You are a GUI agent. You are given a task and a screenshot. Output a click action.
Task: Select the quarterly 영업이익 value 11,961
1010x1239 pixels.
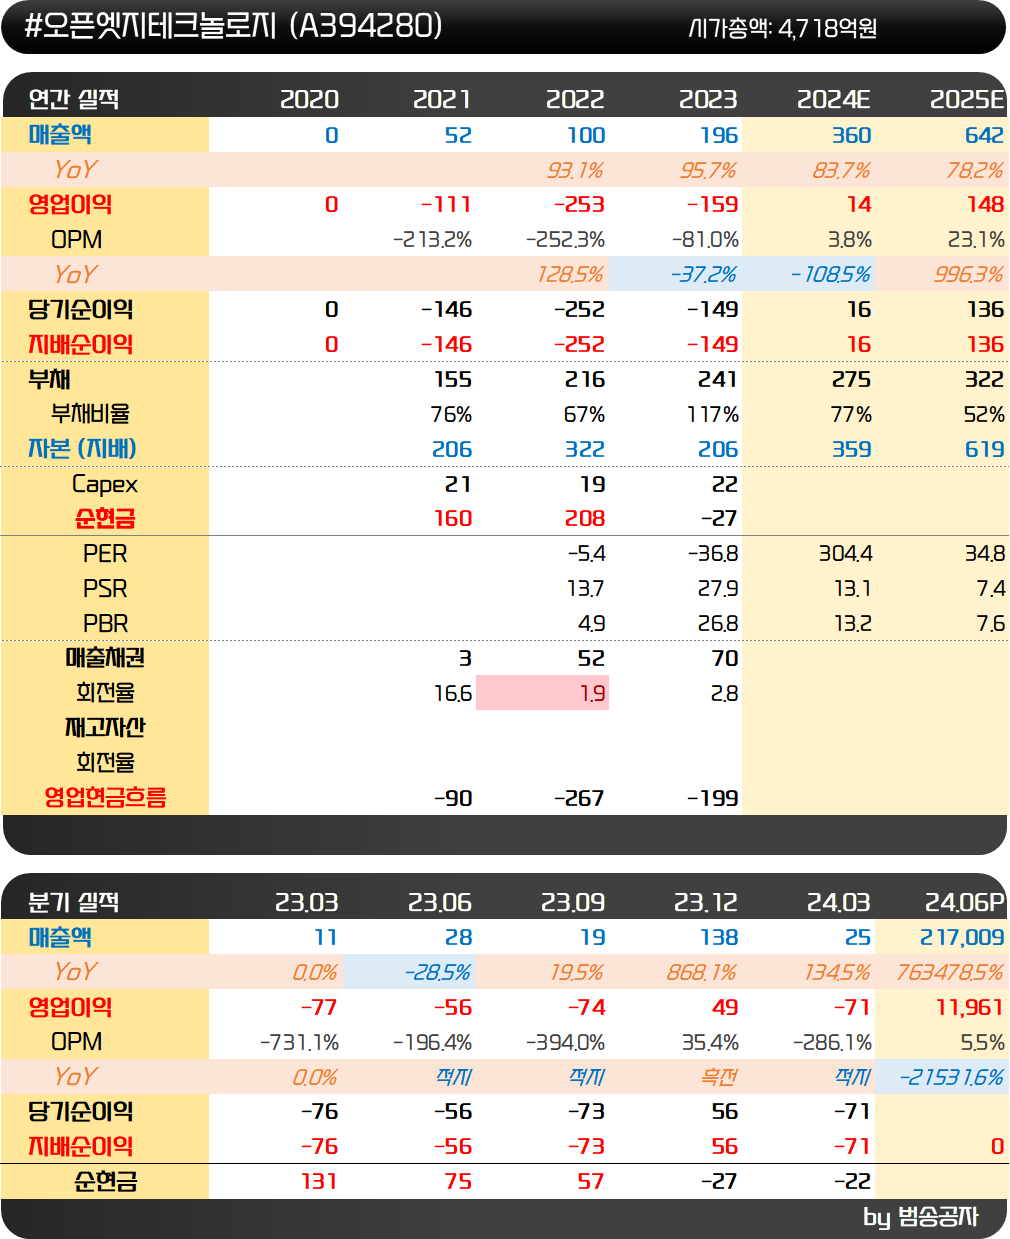point(970,1007)
